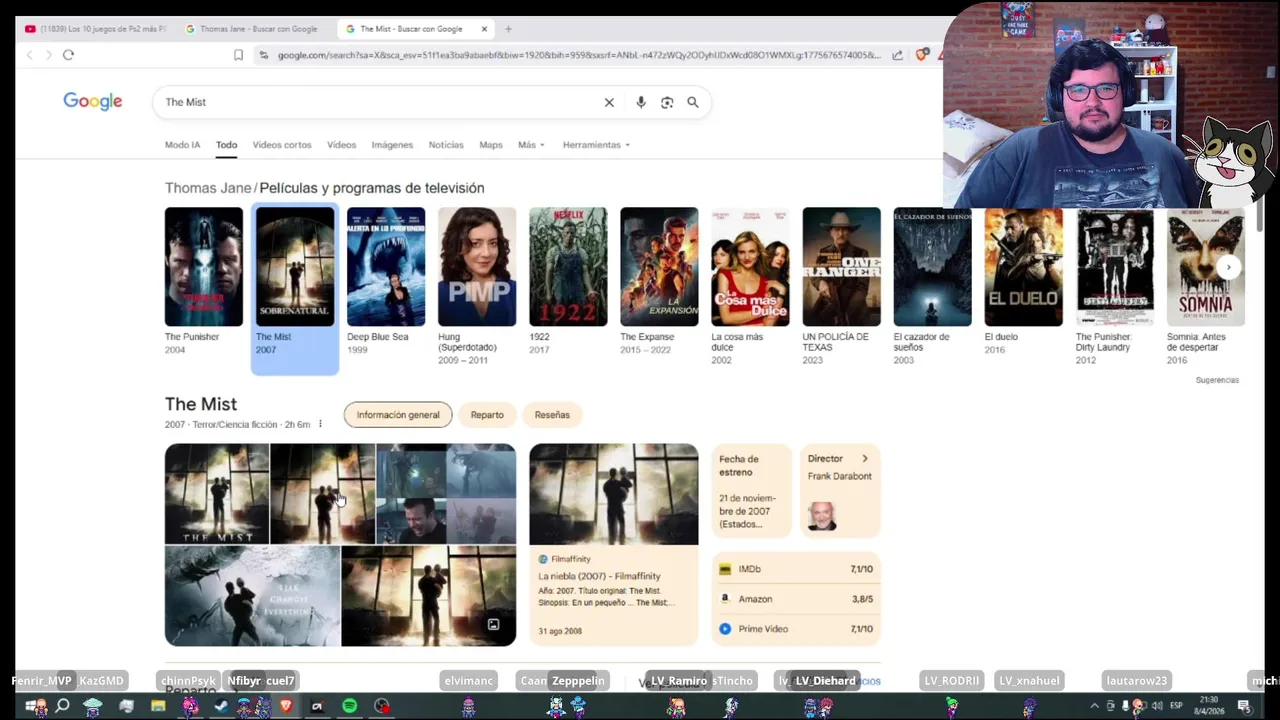Viewport: 1280px width, 720px height.
Task: Open the share icon in the address bar
Action: pyautogui.click(x=897, y=55)
